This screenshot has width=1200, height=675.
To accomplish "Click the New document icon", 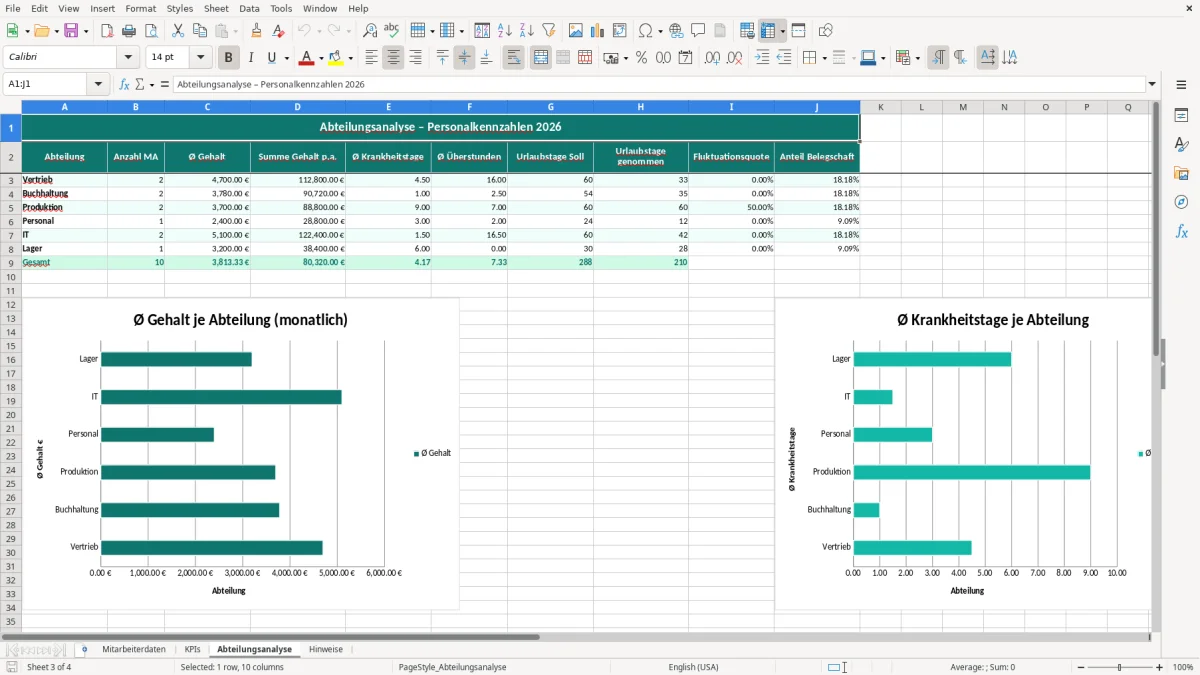I will pyautogui.click(x=12, y=31).
